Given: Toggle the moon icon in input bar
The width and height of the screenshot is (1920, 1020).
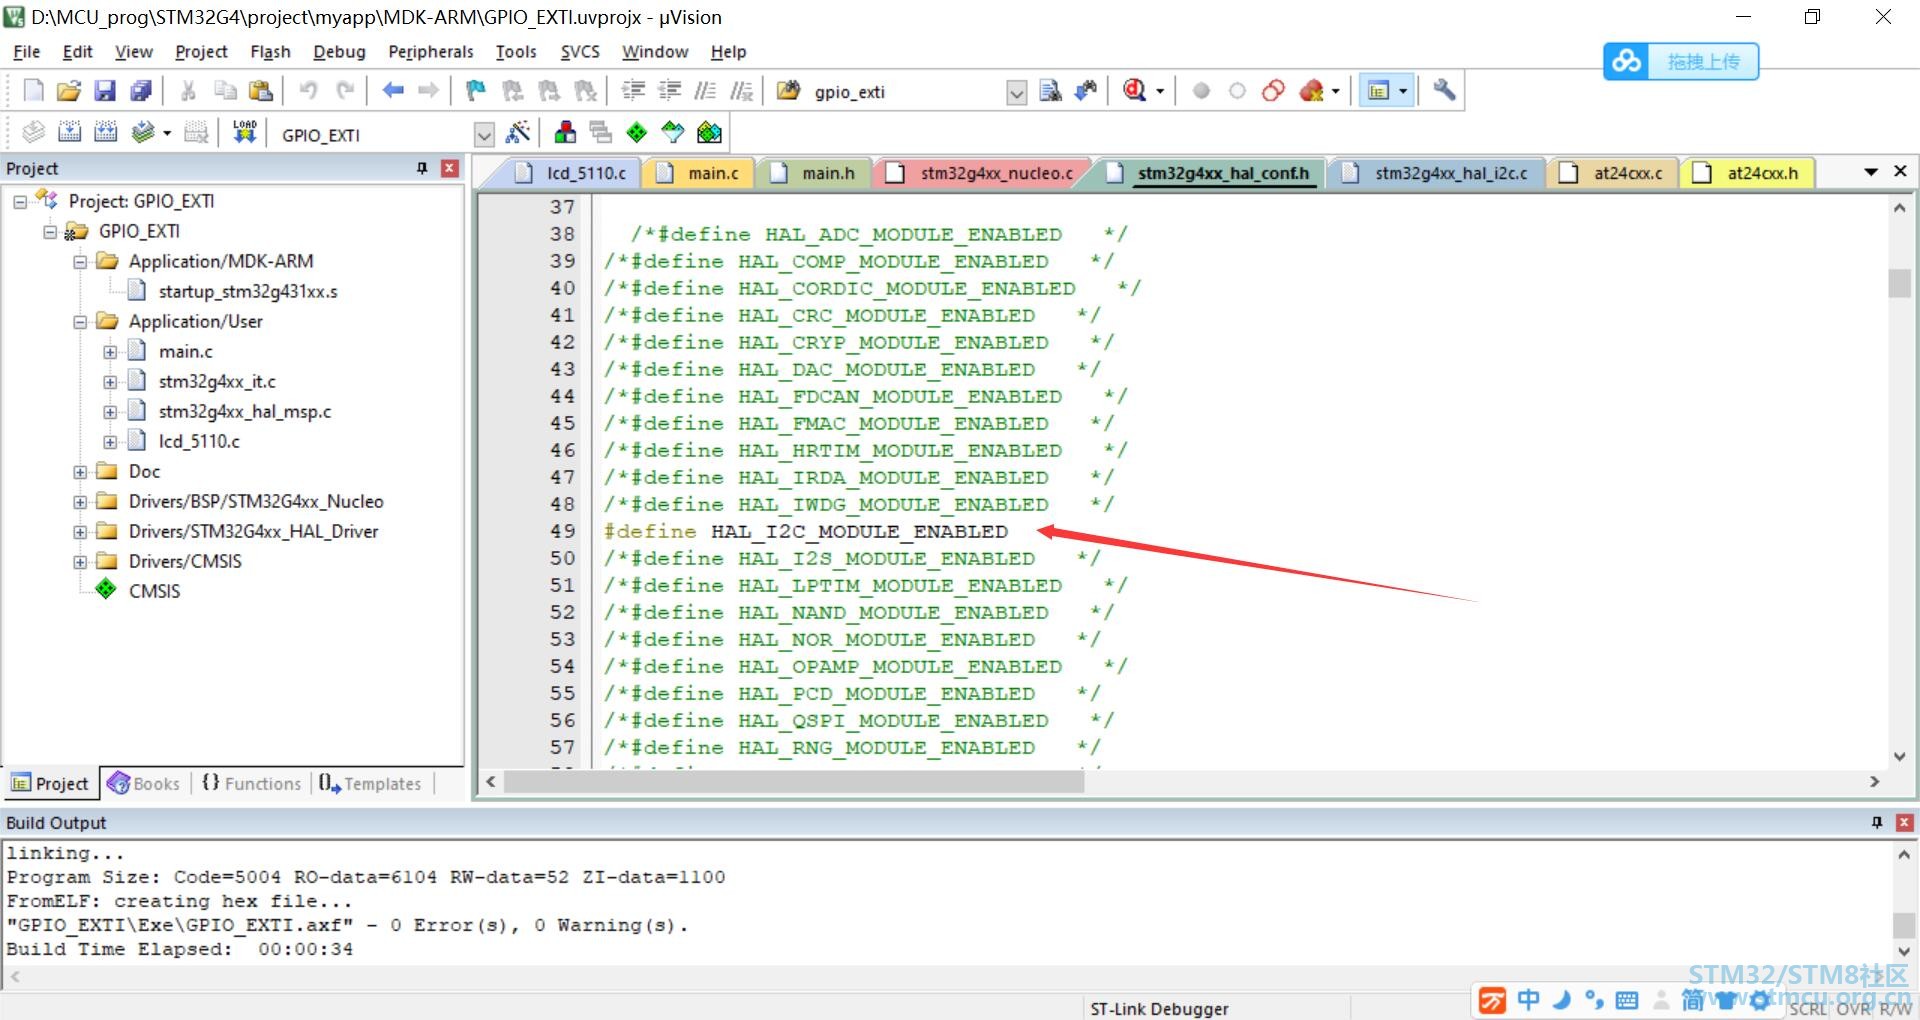Looking at the screenshot, I should click(1562, 1000).
